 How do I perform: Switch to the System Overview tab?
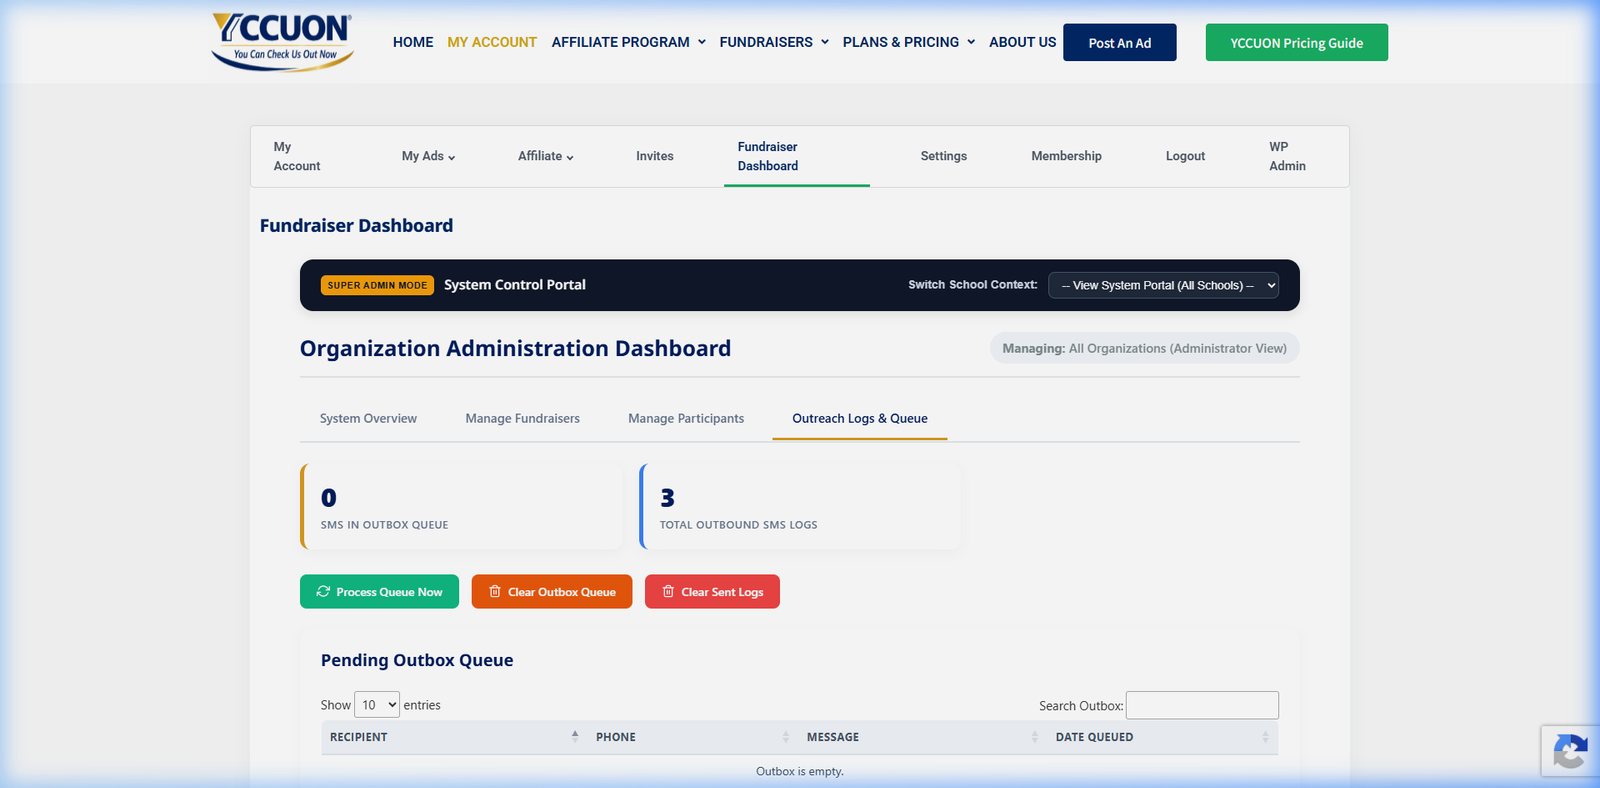pyautogui.click(x=368, y=418)
